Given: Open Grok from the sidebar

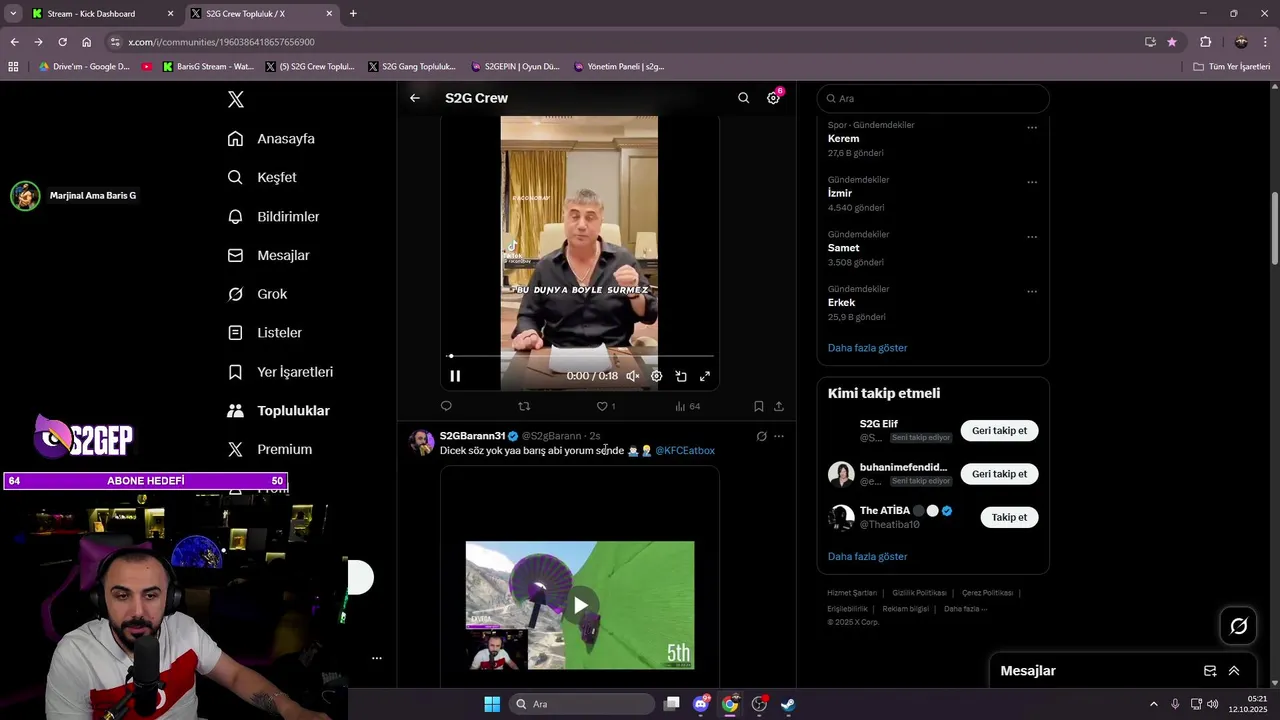Looking at the screenshot, I should pos(257,294).
